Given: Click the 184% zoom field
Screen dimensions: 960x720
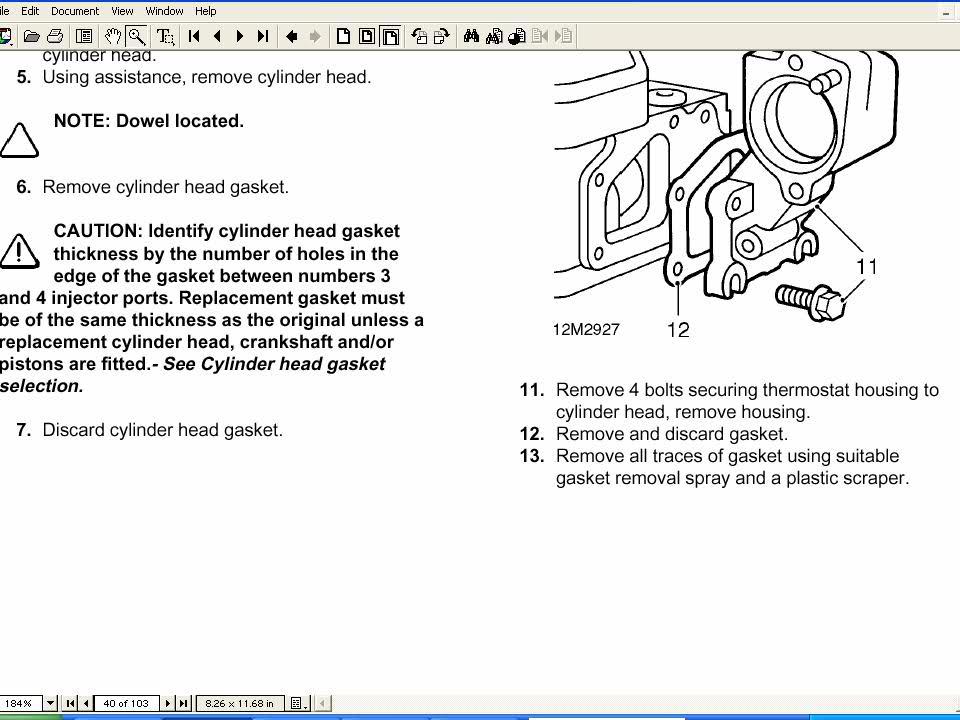Looking at the screenshot, I should coord(20,703).
